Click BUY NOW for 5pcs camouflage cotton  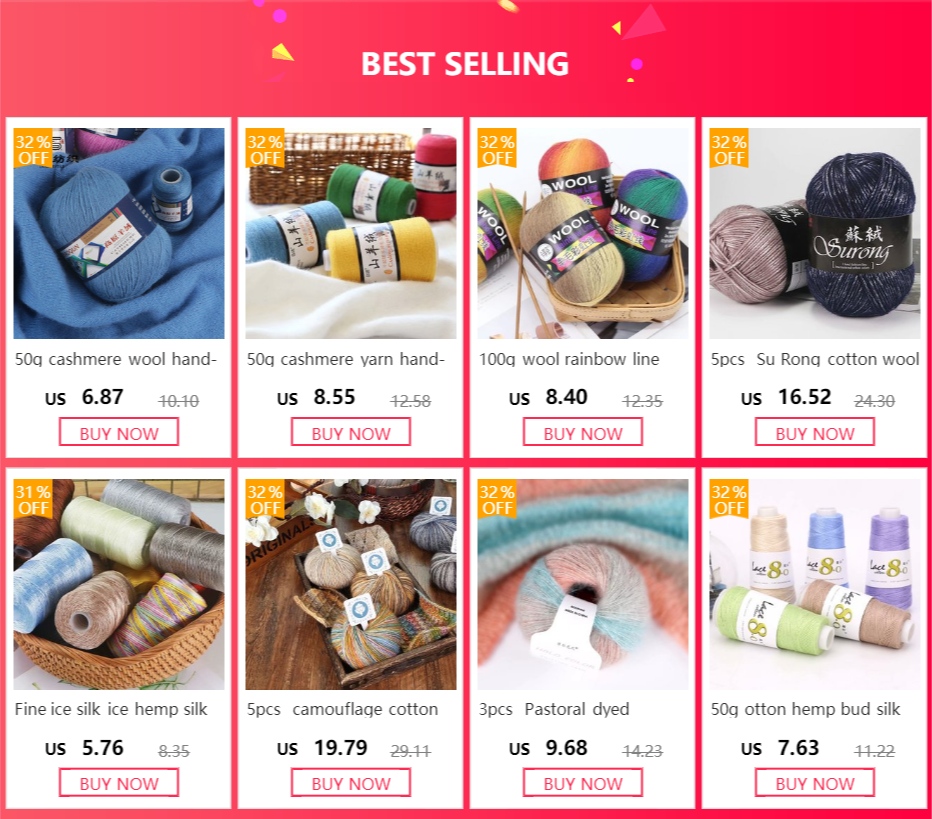pos(351,783)
